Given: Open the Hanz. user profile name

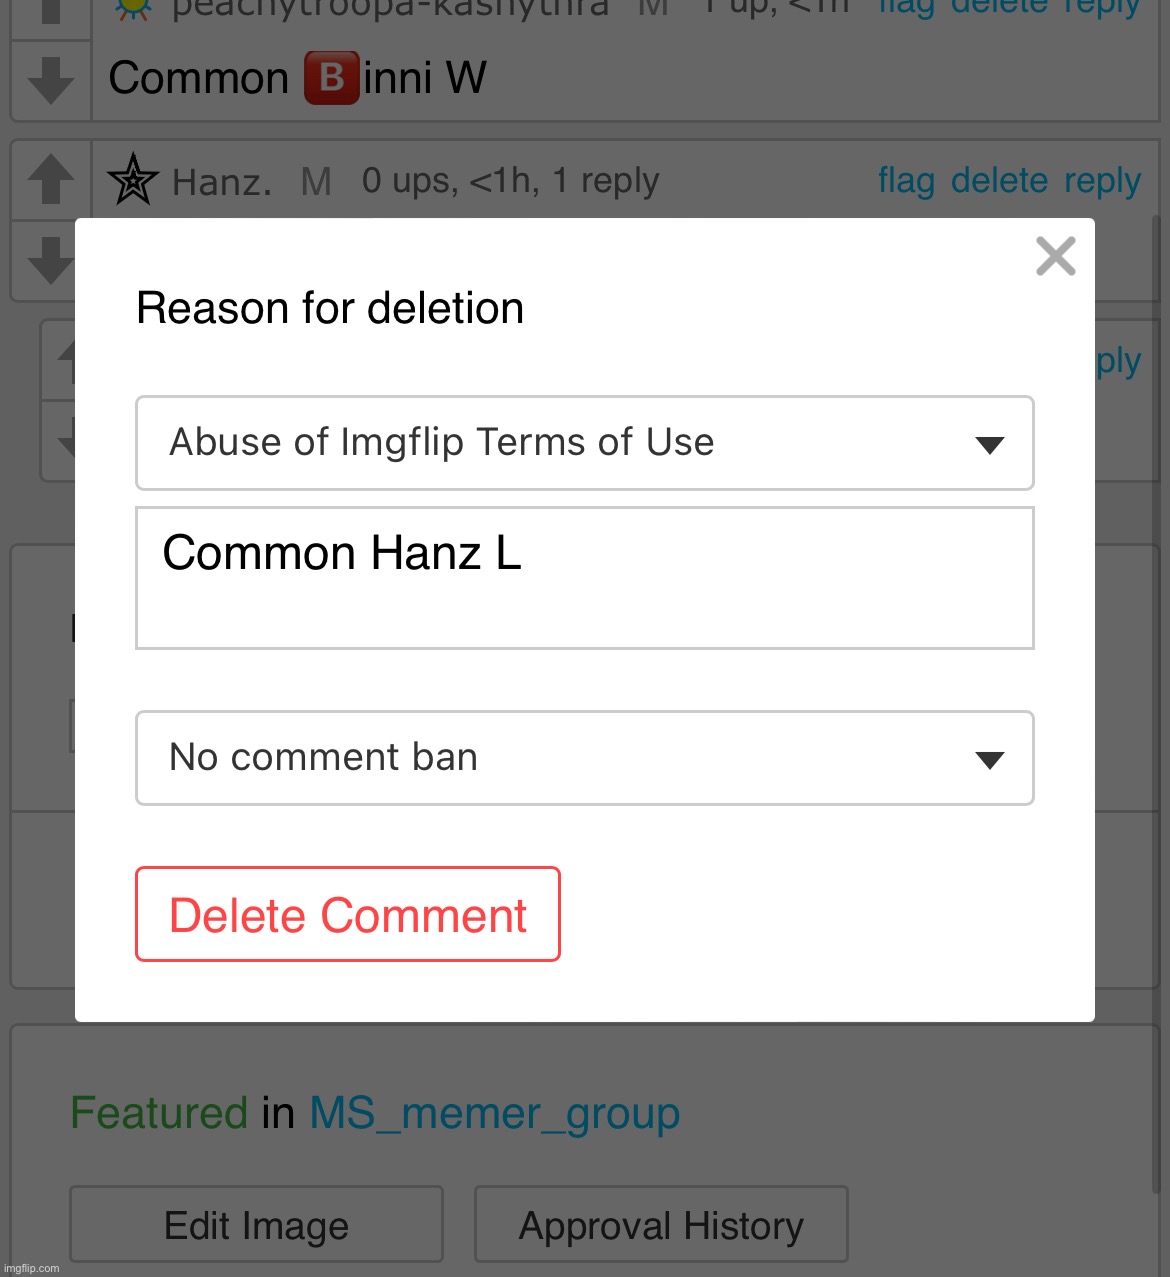Looking at the screenshot, I should click(222, 182).
